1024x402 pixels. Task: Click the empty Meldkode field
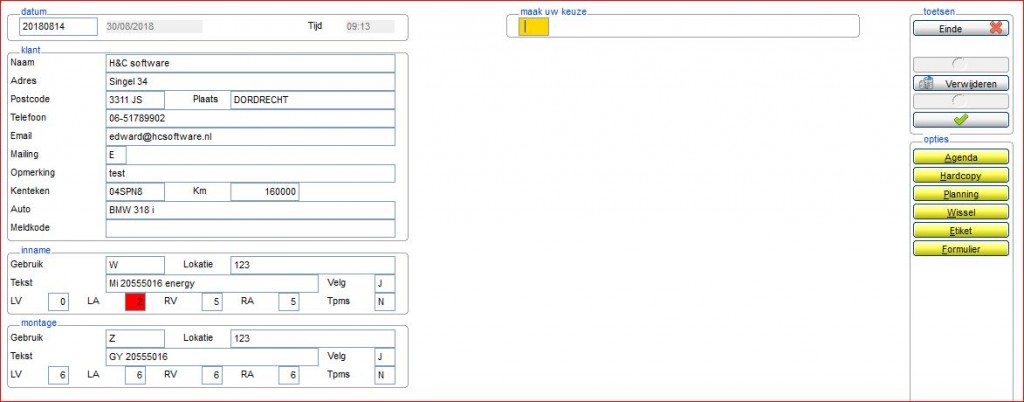250,228
